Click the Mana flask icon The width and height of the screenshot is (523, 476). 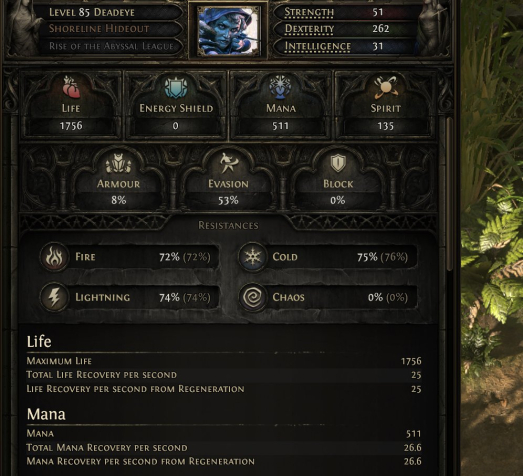click(280, 87)
